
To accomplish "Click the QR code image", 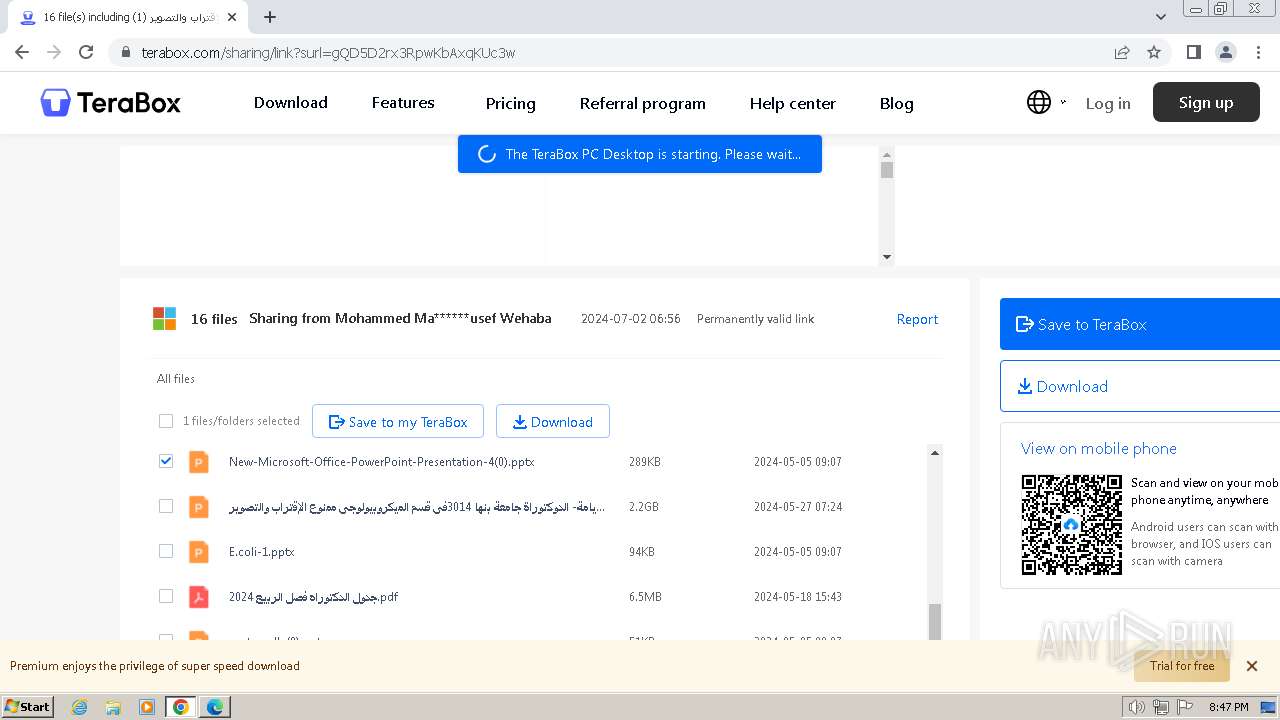I will pyautogui.click(x=1072, y=524).
